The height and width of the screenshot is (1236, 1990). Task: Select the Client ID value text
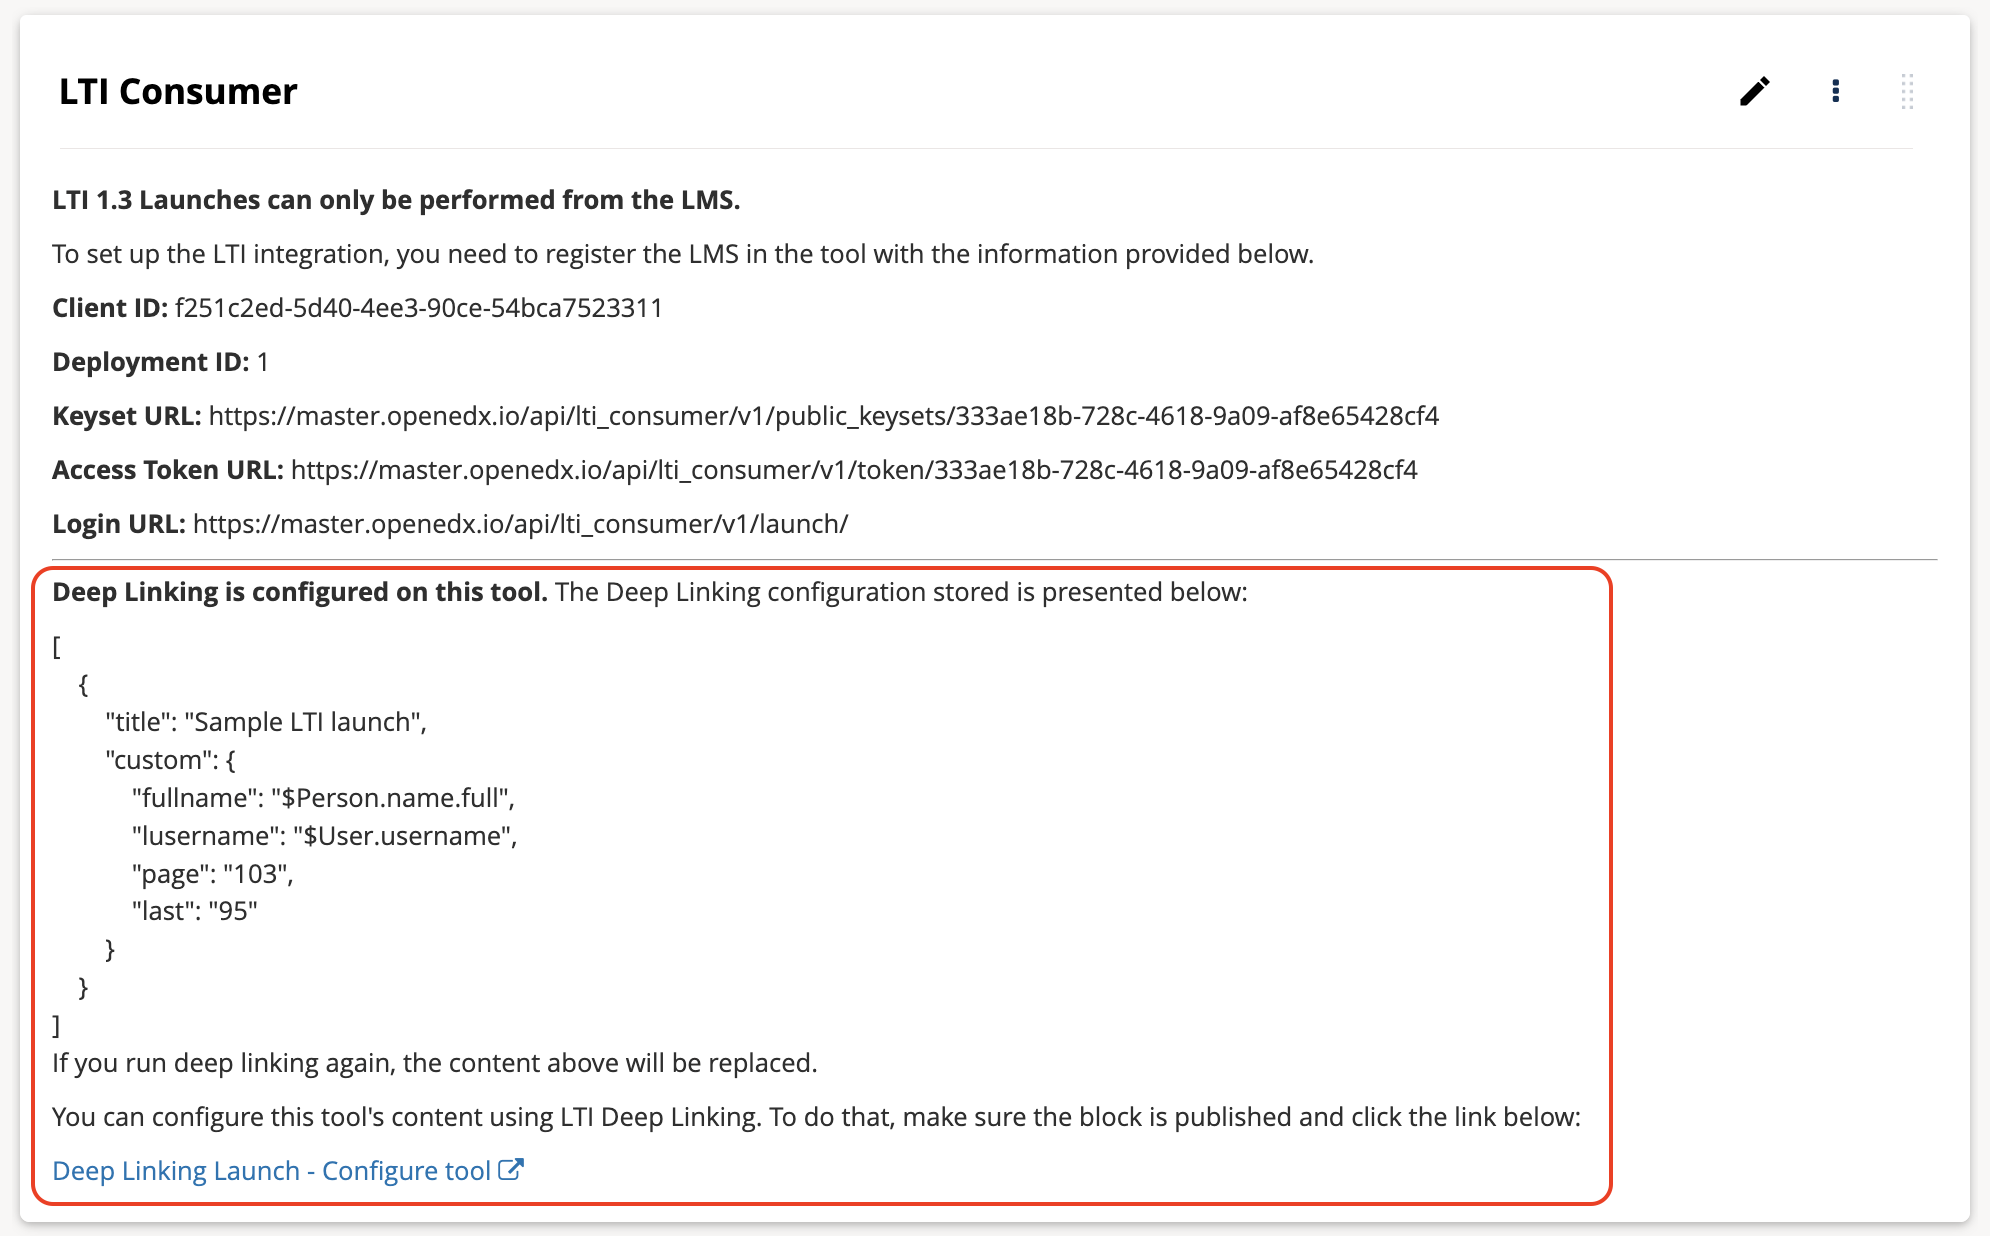click(x=419, y=308)
